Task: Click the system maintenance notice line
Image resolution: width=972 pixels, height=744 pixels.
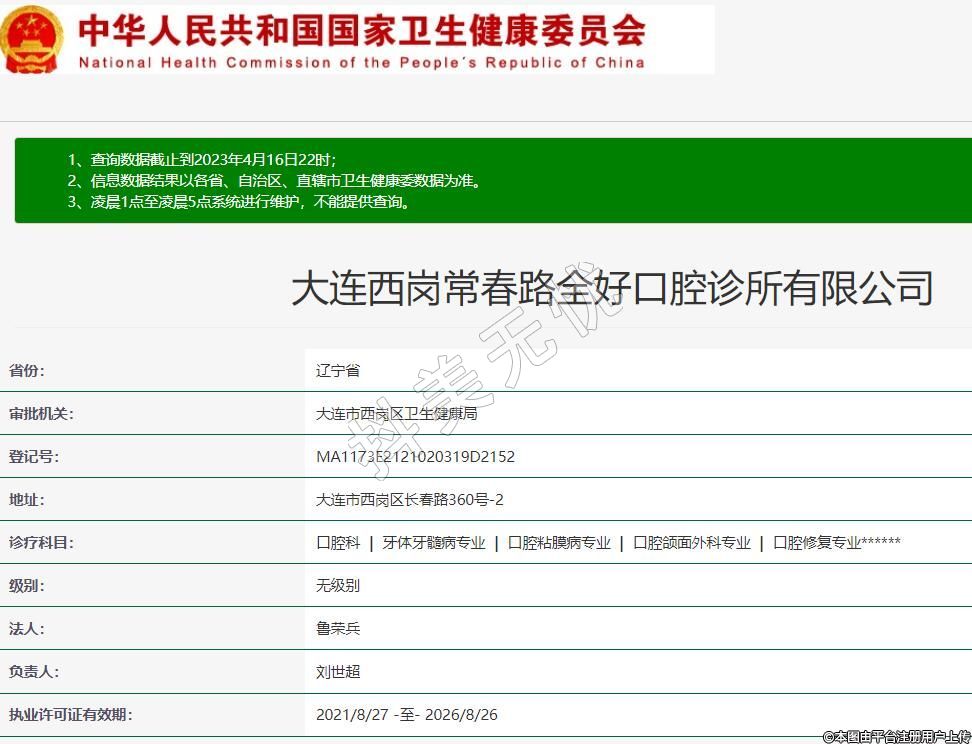Action: pyautogui.click(x=240, y=202)
